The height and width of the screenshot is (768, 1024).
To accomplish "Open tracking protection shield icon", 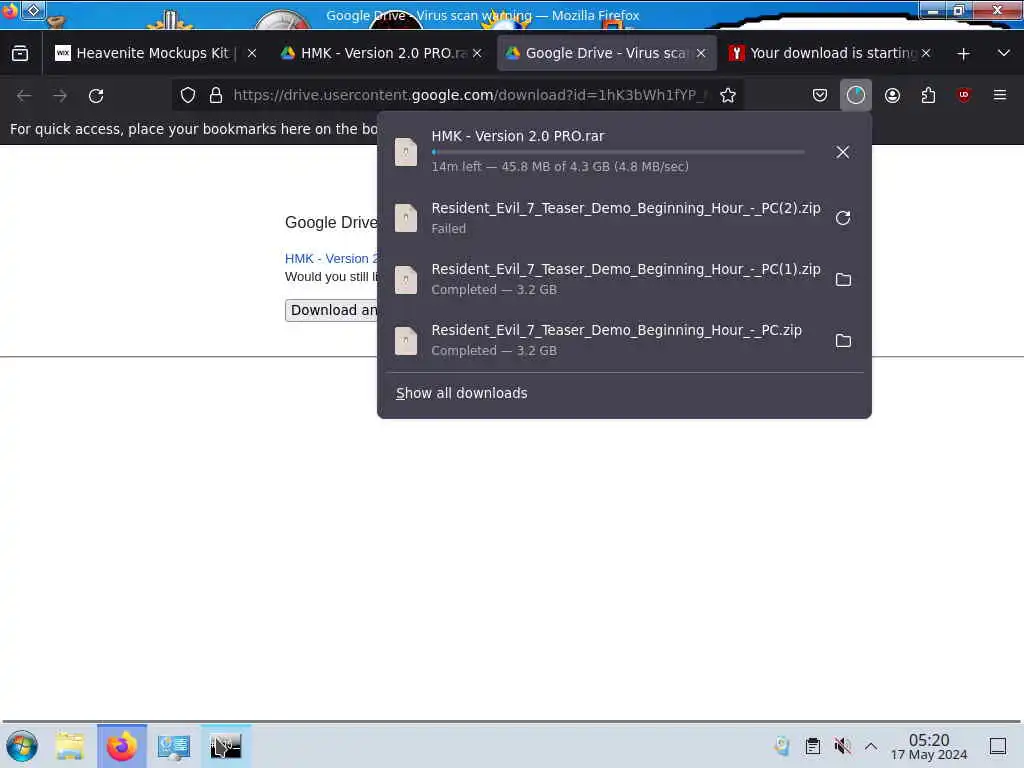I will (188, 95).
